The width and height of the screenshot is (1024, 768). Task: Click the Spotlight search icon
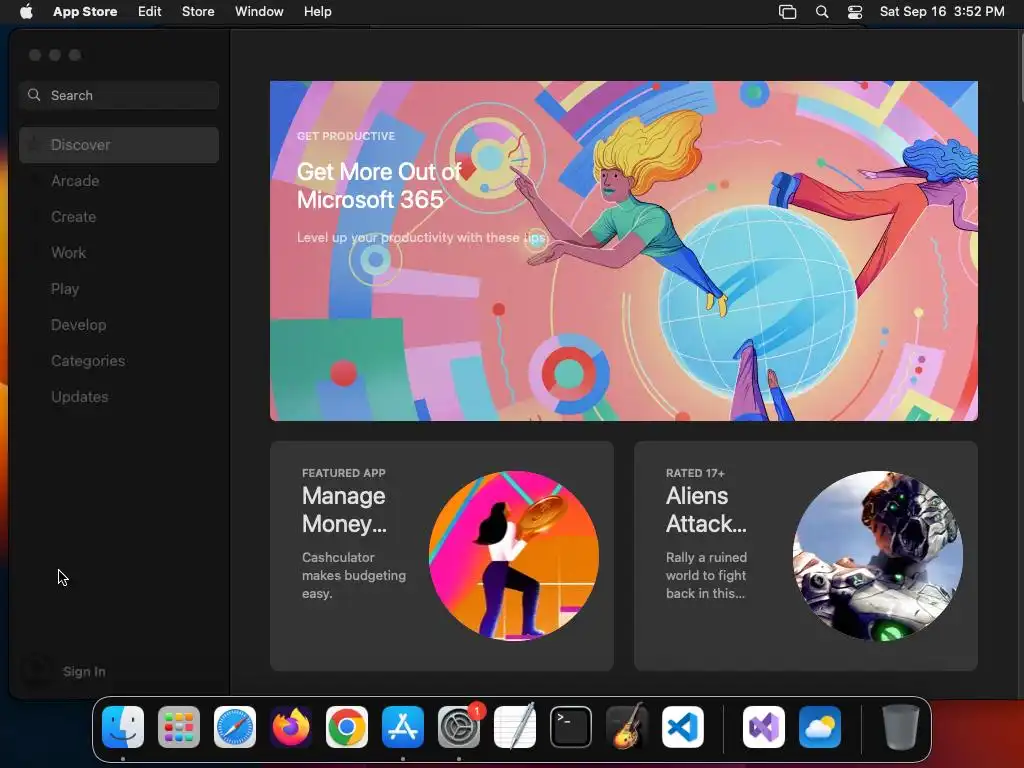[822, 12]
